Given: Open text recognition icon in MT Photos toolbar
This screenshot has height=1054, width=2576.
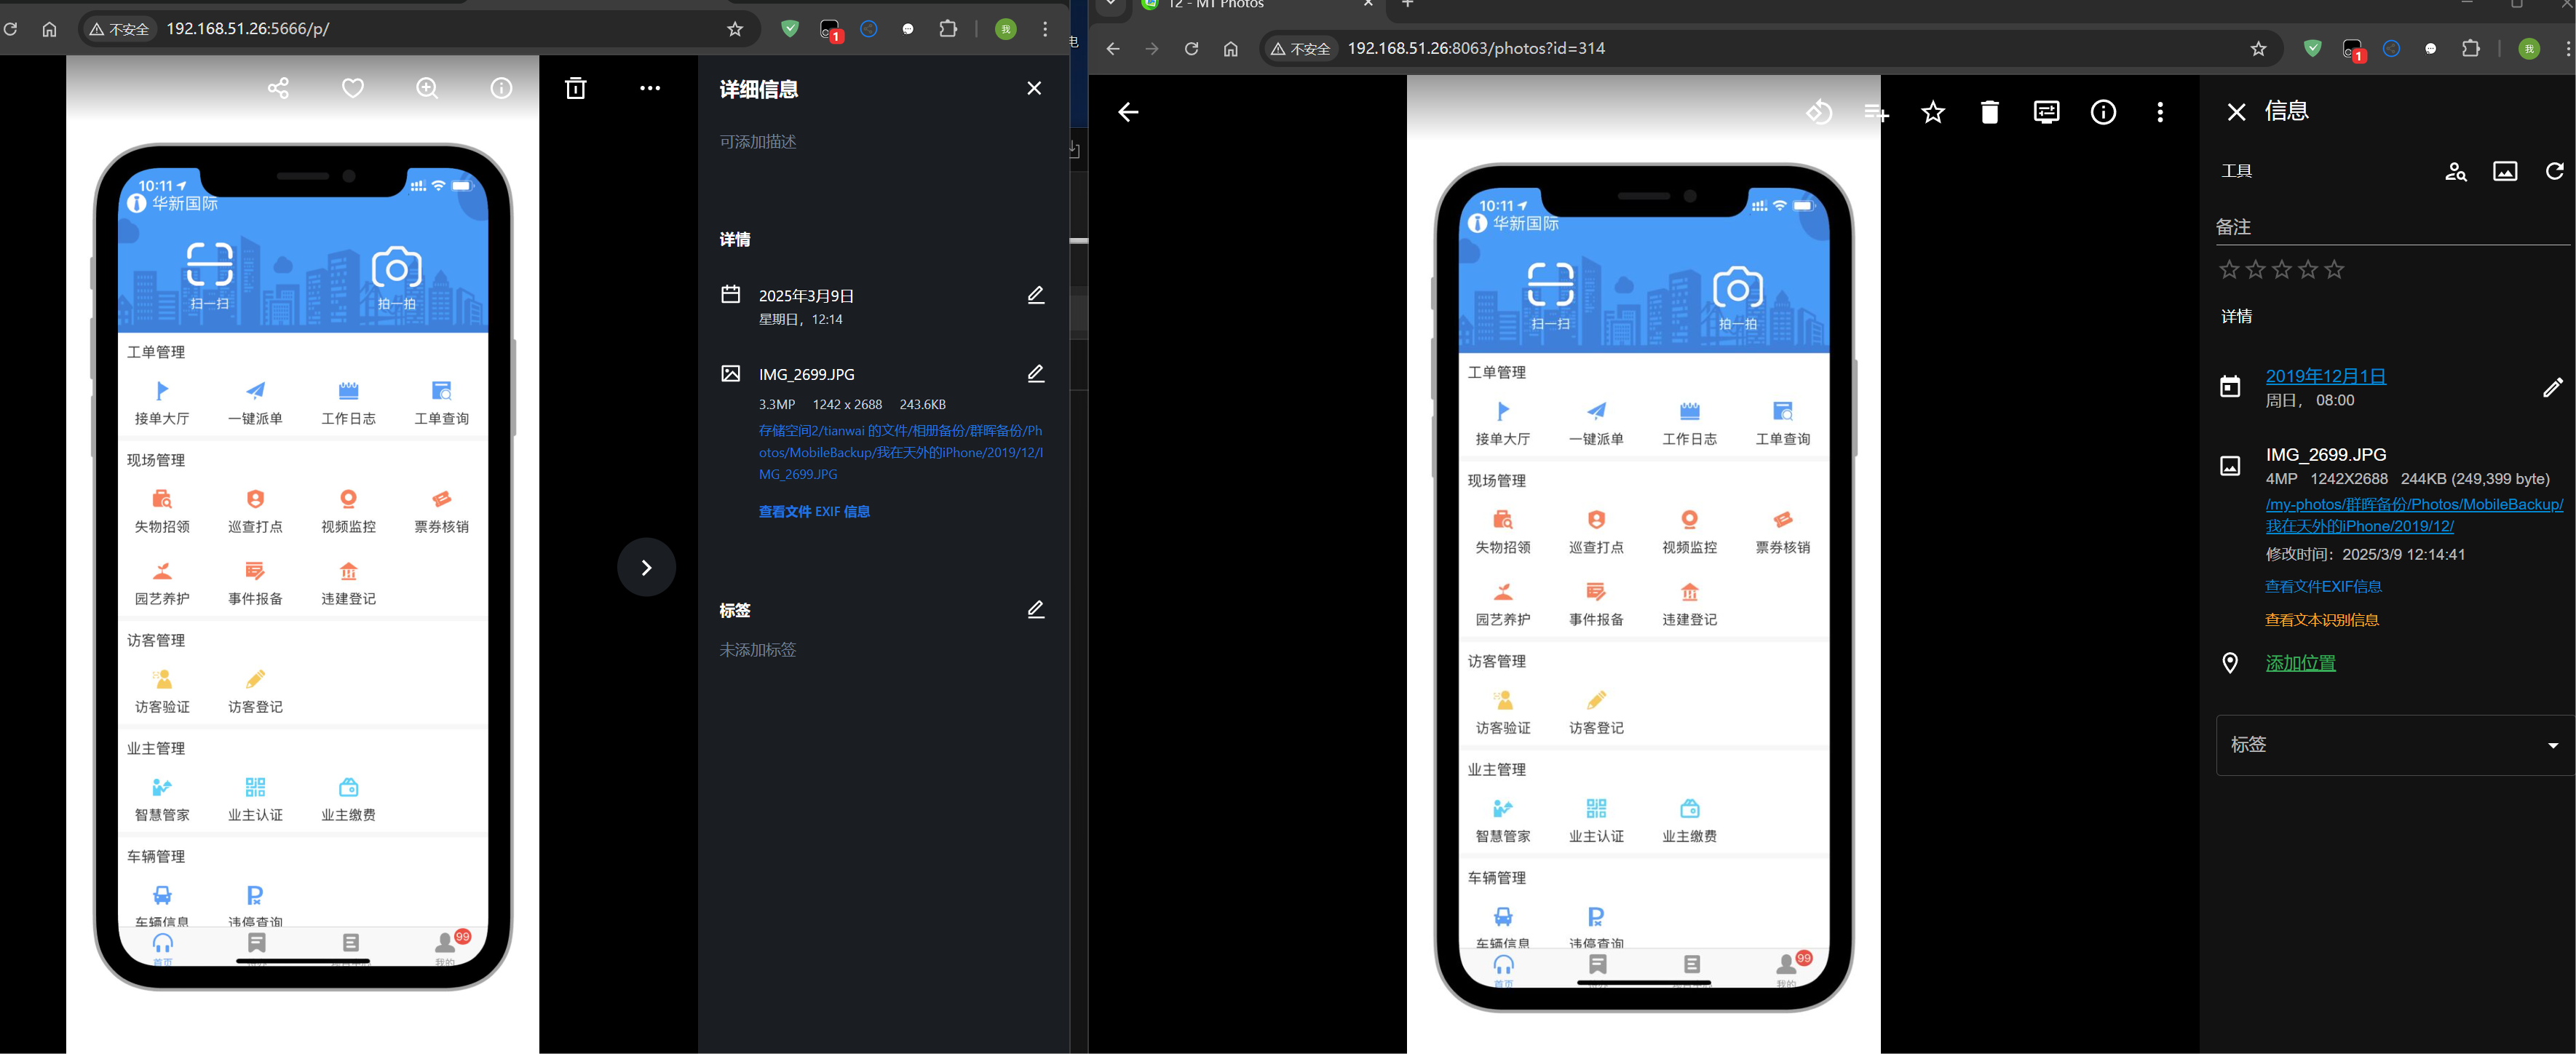Looking at the screenshot, I should click(2047, 112).
